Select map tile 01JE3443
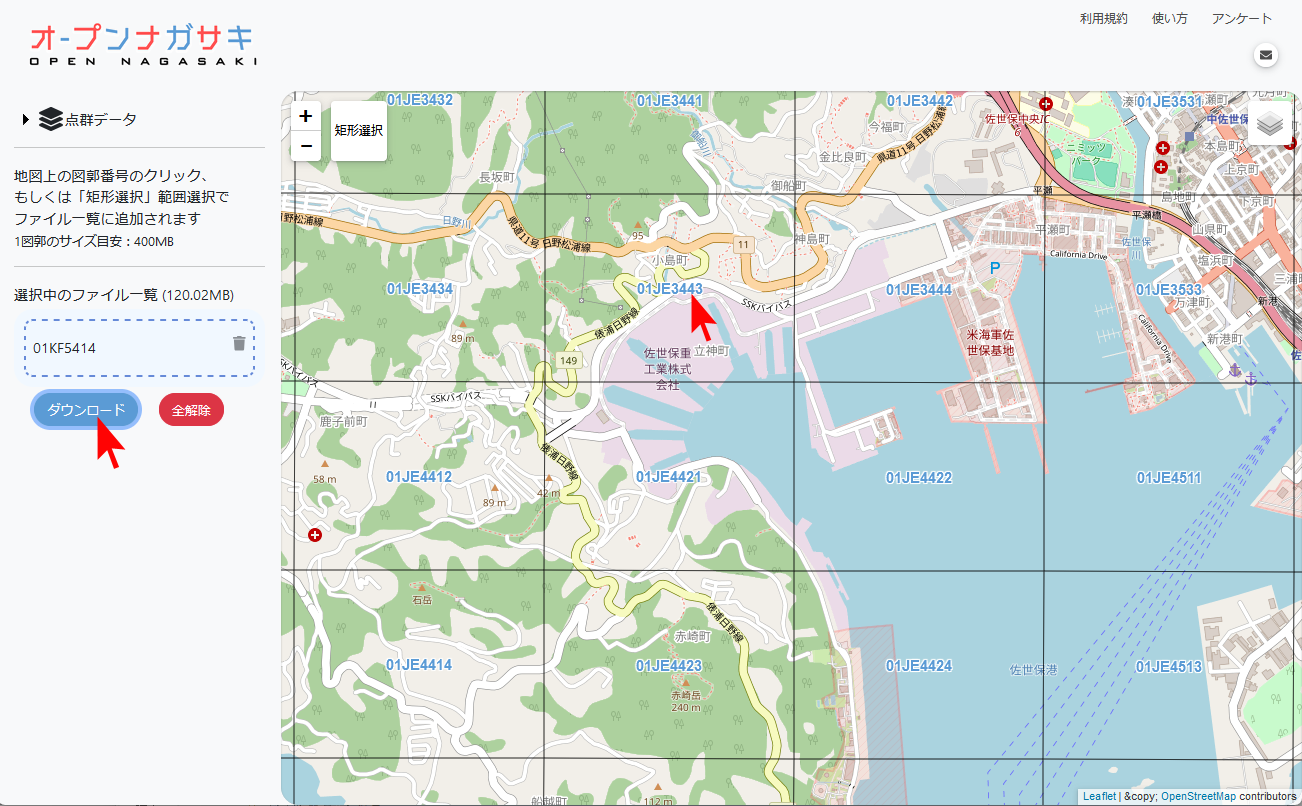This screenshot has height=806, width=1302. (669, 289)
